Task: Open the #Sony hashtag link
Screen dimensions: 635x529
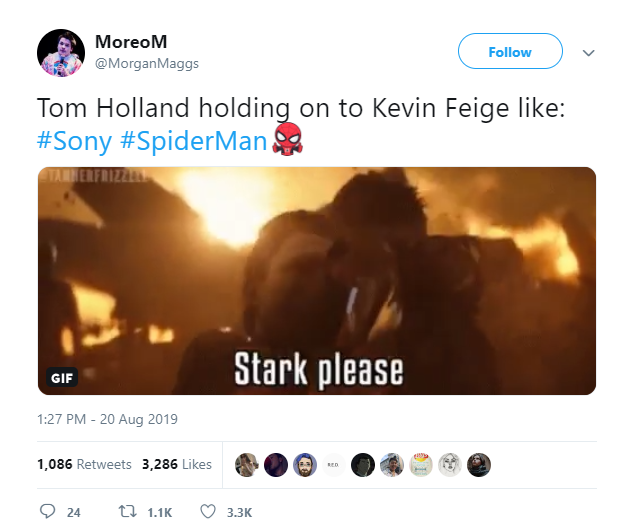Action: point(74,140)
